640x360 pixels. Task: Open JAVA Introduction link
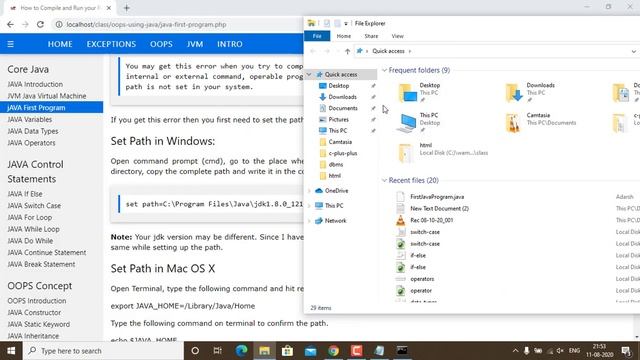click(x=35, y=84)
